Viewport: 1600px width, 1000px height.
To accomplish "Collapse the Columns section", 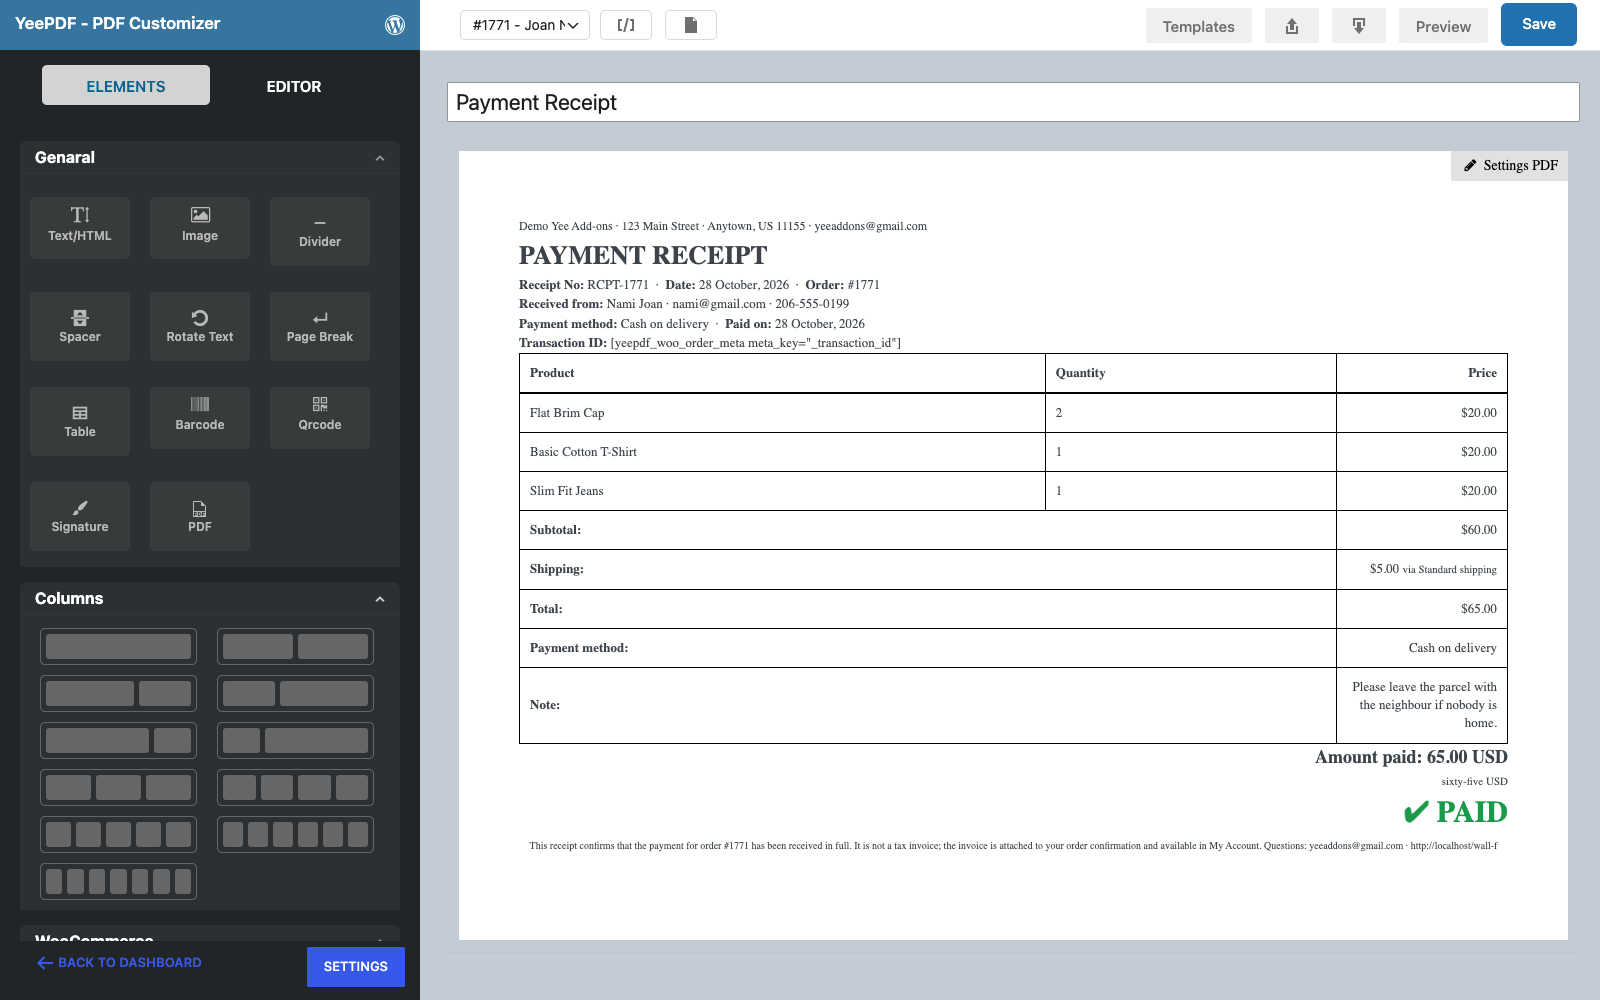I will coord(380,599).
